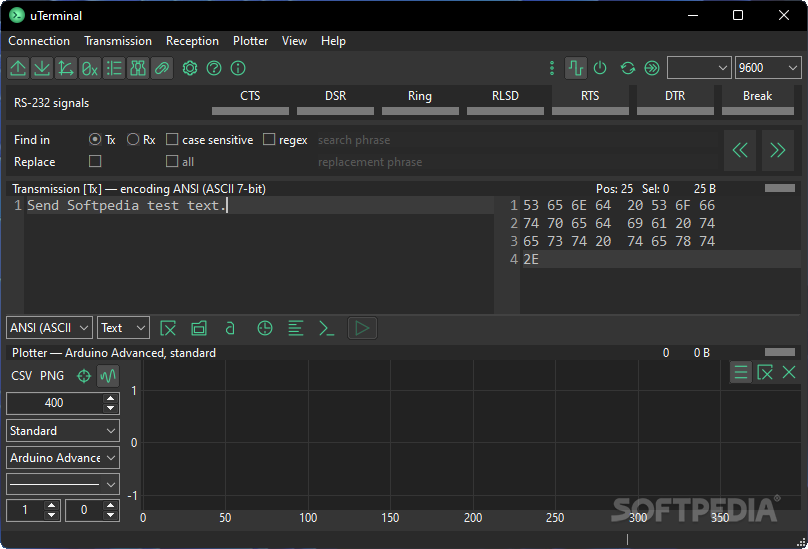The image size is (808, 549).
Task: Toggle the RS-232 signals waveform icon
Action: (x=576, y=68)
